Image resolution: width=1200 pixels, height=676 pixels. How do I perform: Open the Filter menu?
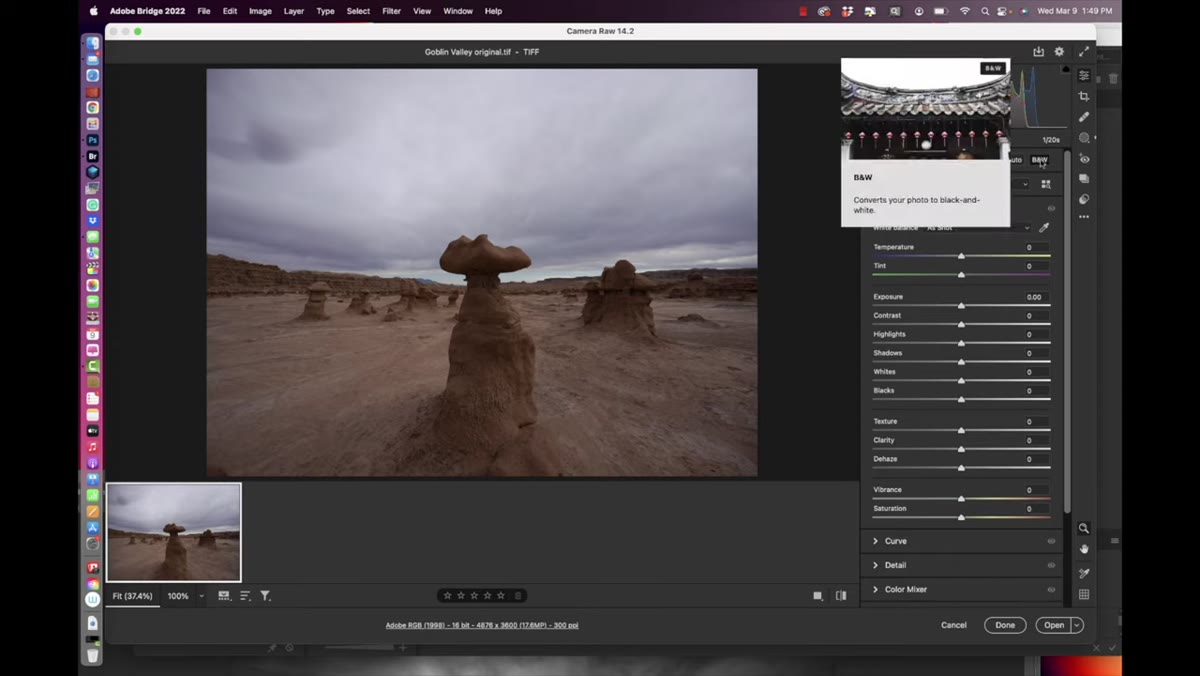point(391,11)
